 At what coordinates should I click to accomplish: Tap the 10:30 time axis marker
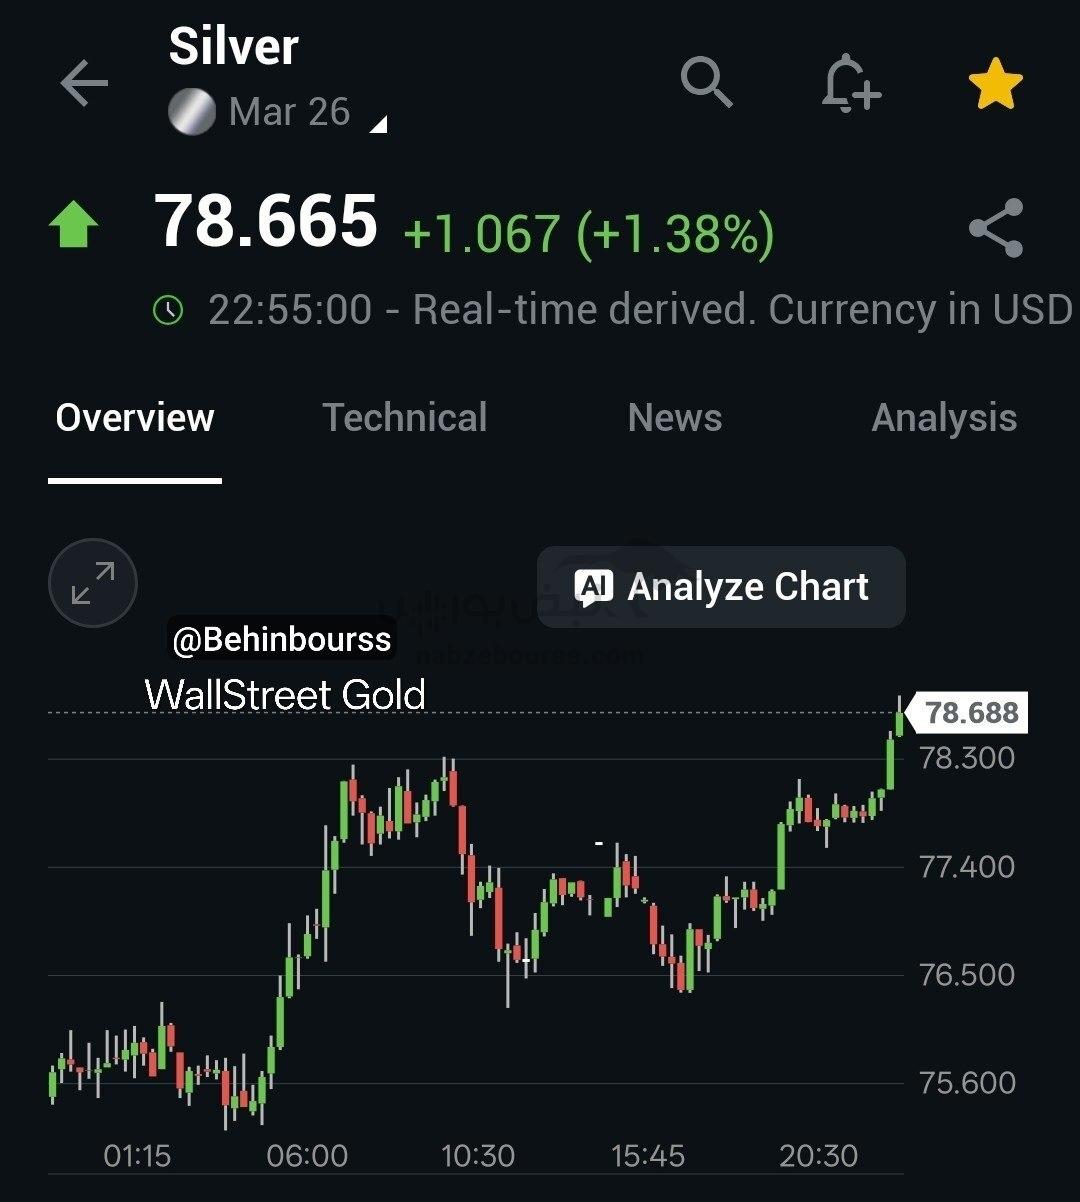tap(477, 1157)
